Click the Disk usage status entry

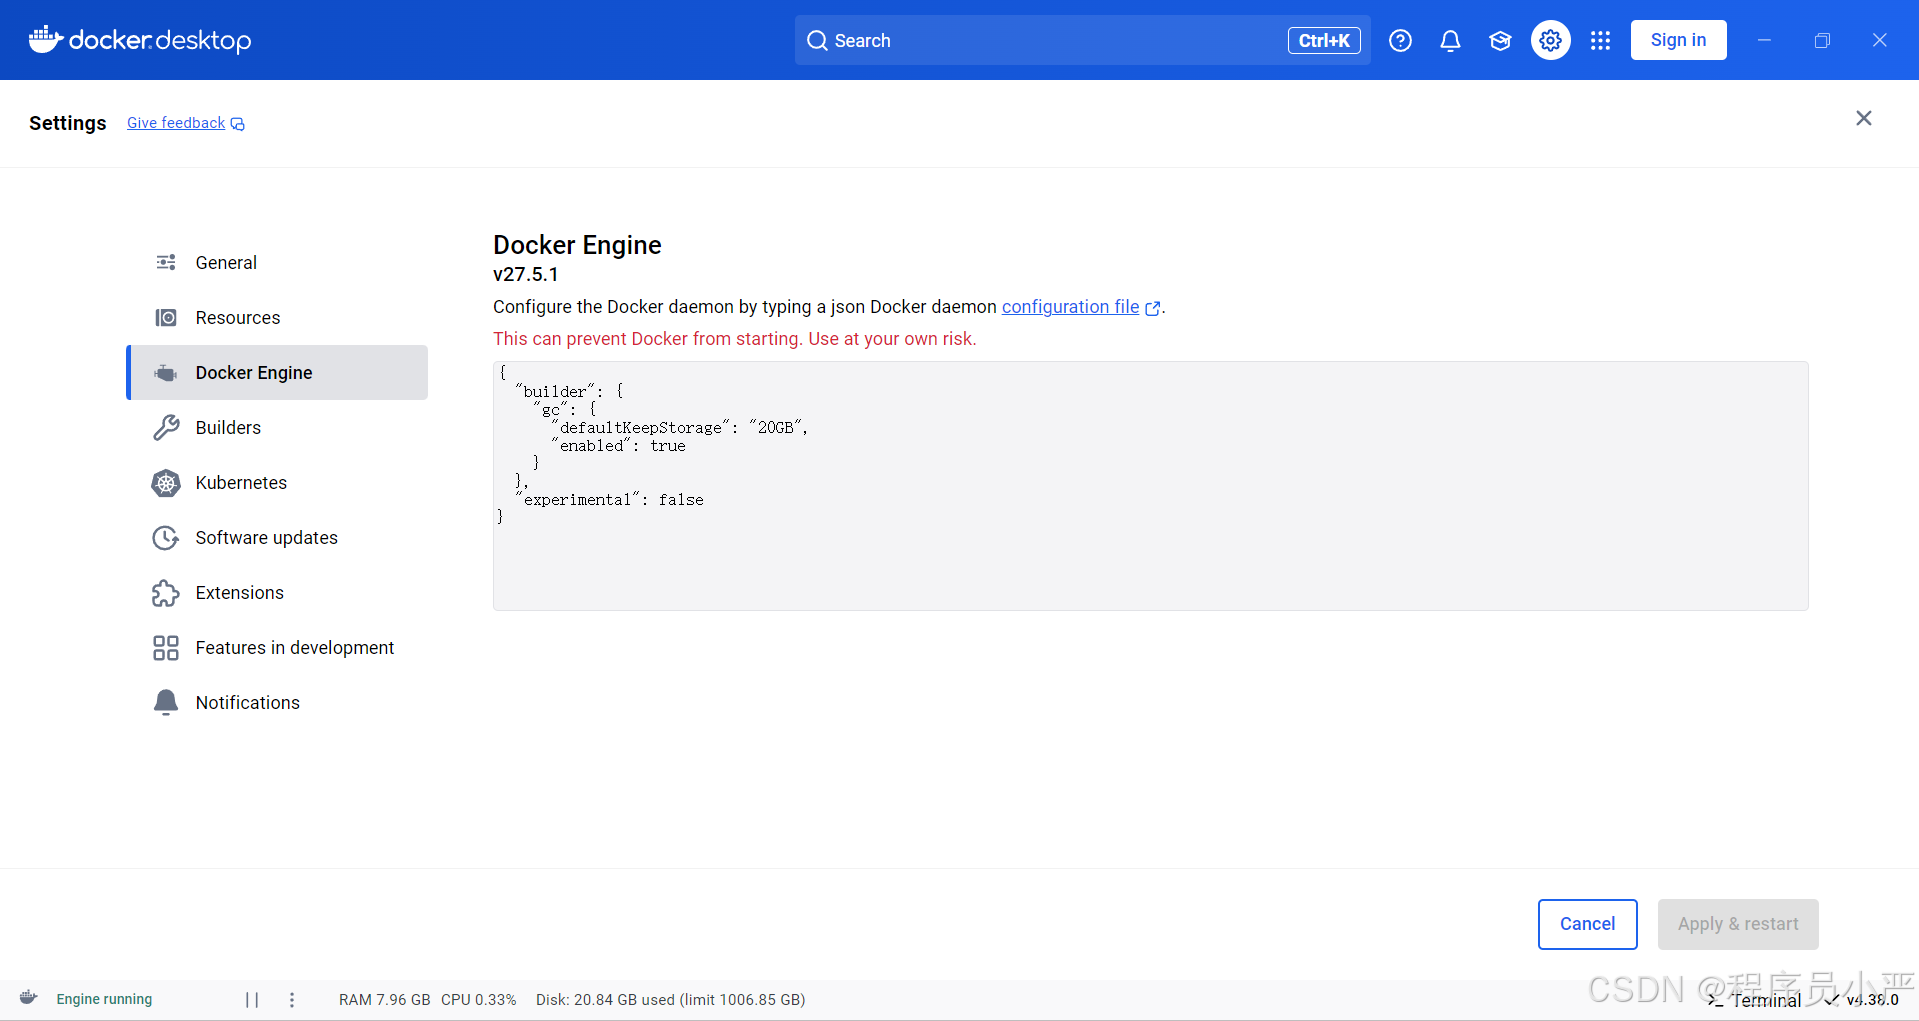(x=670, y=999)
